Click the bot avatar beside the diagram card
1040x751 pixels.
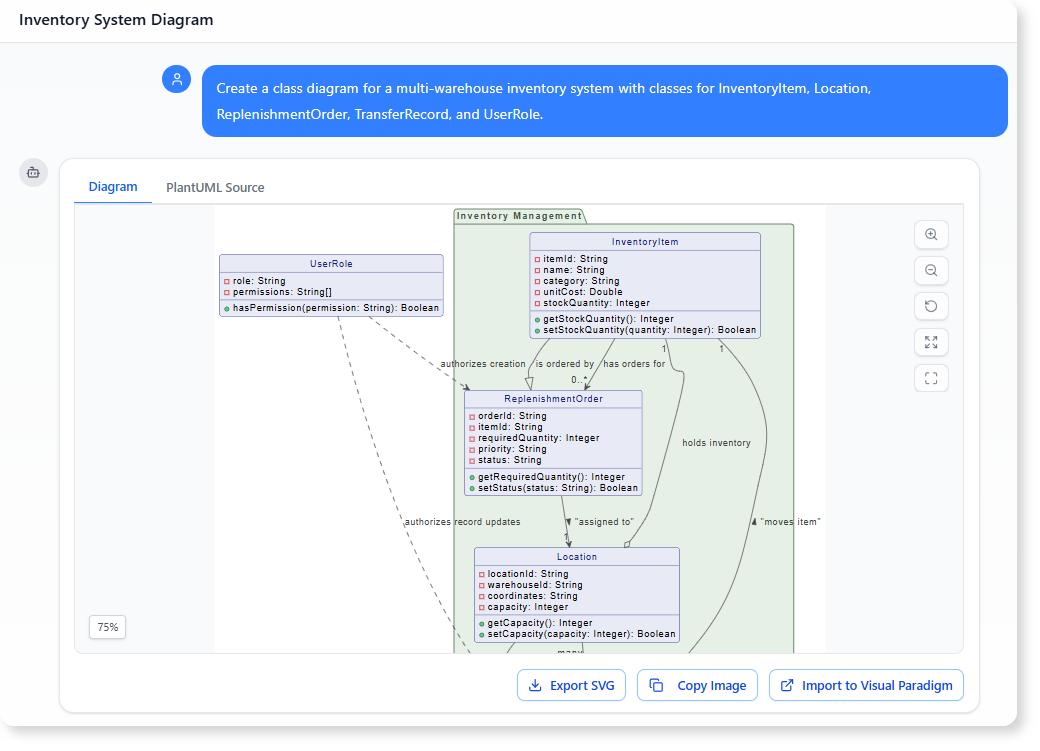tap(33, 172)
